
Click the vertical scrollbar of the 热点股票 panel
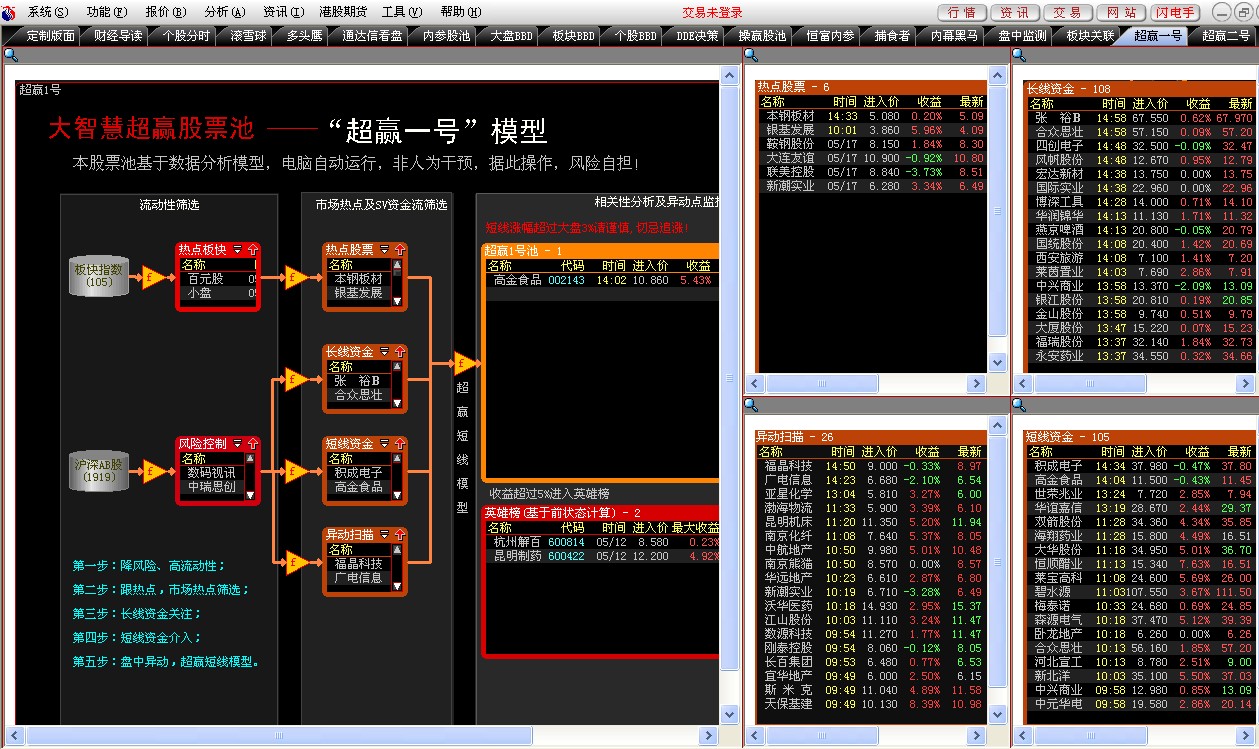pyautogui.click(x=997, y=218)
